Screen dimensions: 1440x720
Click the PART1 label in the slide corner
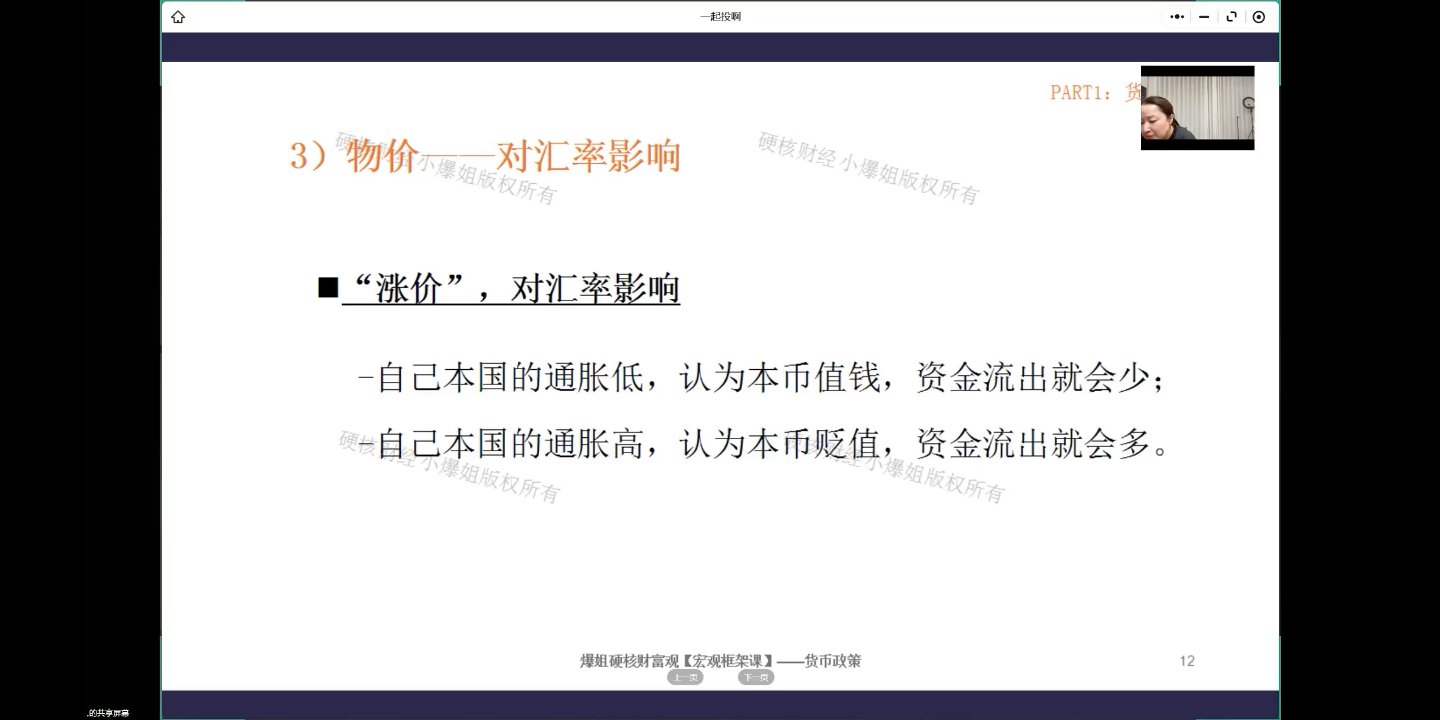(x=1095, y=92)
